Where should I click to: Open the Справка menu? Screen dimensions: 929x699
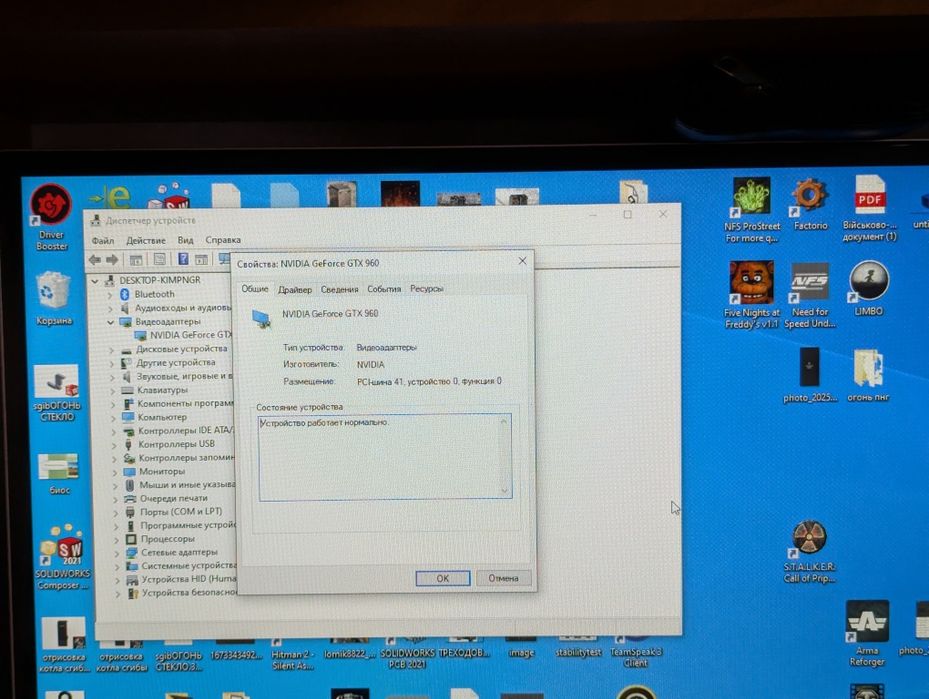[223, 240]
